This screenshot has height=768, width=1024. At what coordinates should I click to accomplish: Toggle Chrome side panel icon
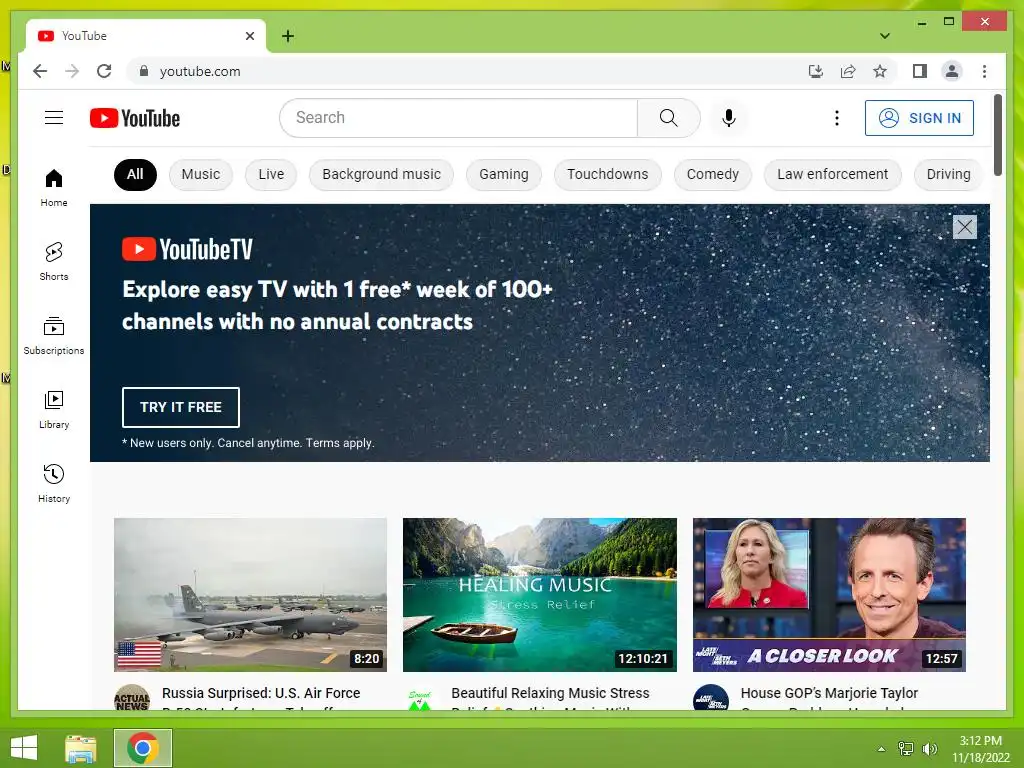tap(920, 71)
